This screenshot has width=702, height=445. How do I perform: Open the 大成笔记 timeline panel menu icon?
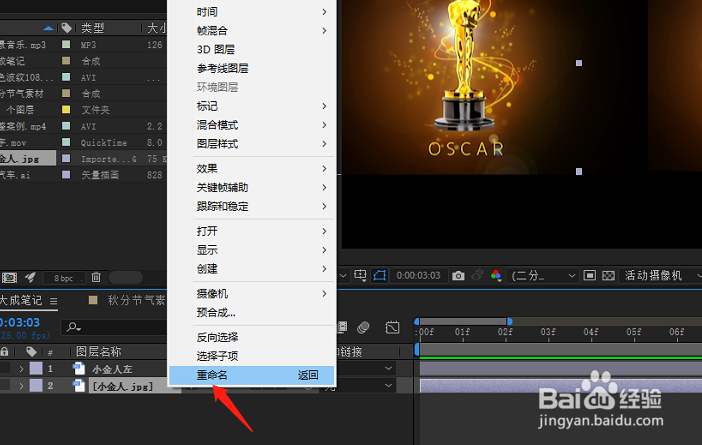[54, 301]
